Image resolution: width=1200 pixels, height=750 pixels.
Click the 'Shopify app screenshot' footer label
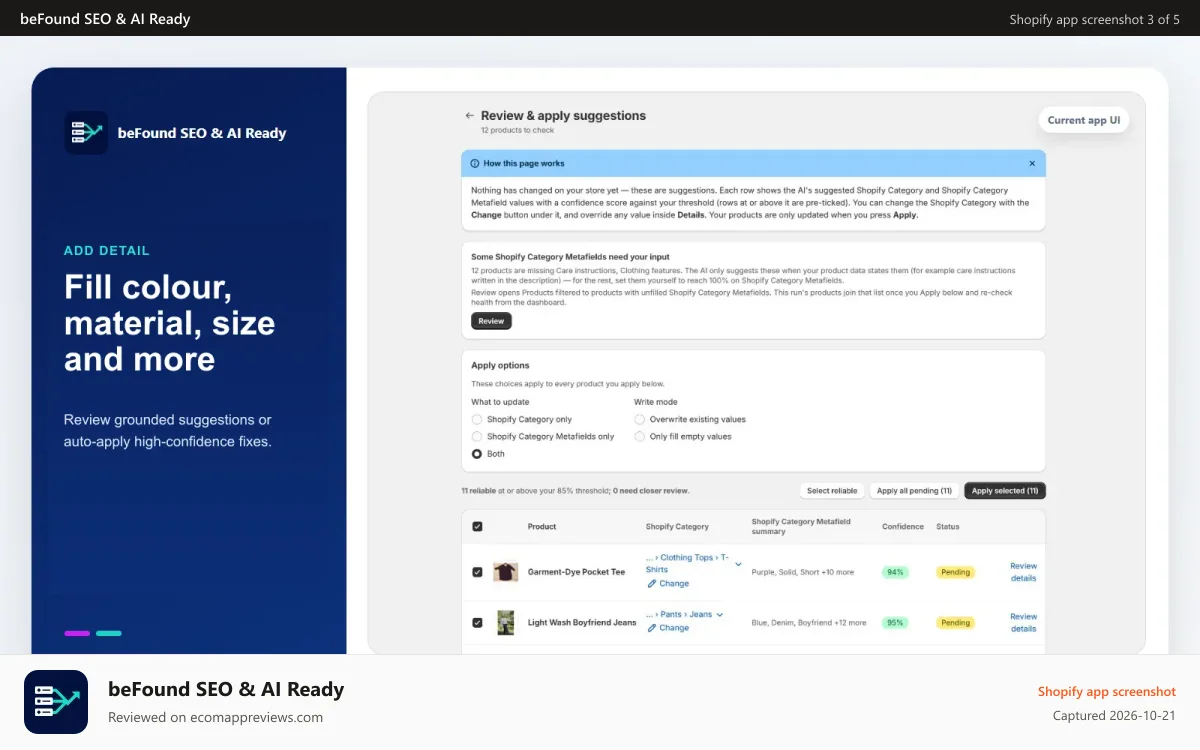pos(1107,692)
